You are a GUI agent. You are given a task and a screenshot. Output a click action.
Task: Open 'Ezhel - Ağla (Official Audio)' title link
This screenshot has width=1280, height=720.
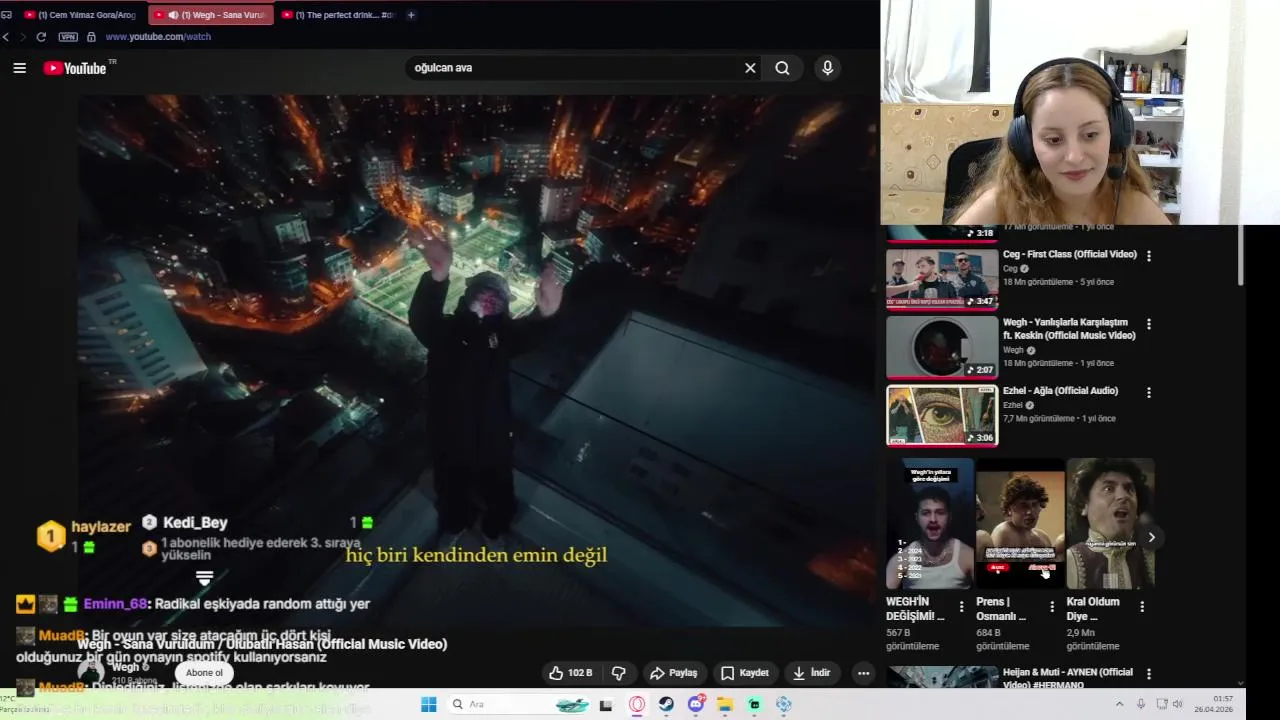(x=1060, y=391)
